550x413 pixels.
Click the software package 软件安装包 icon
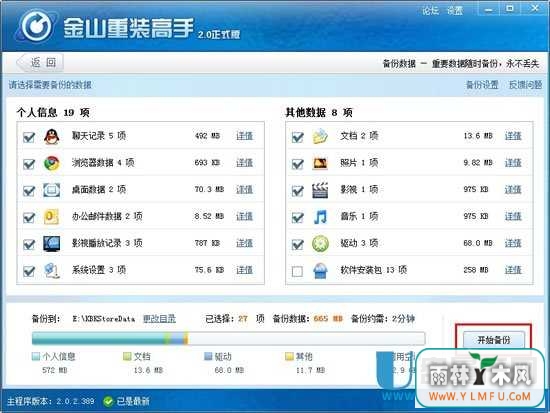pyautogui.click(x=320, y=271)
